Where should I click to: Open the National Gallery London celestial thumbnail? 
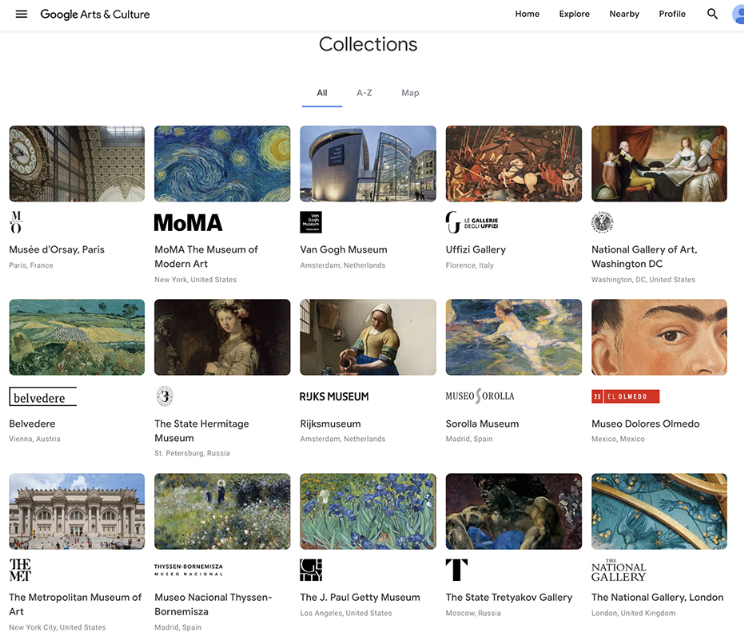[659, 512]
